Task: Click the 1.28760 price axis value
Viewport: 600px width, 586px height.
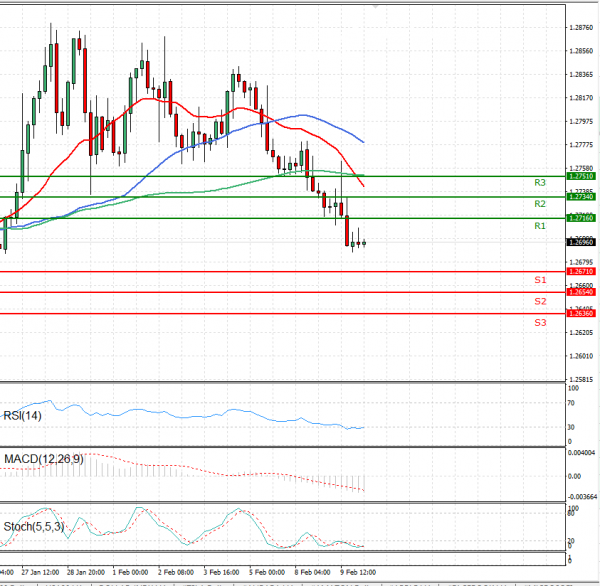Action: pos(581,28)
